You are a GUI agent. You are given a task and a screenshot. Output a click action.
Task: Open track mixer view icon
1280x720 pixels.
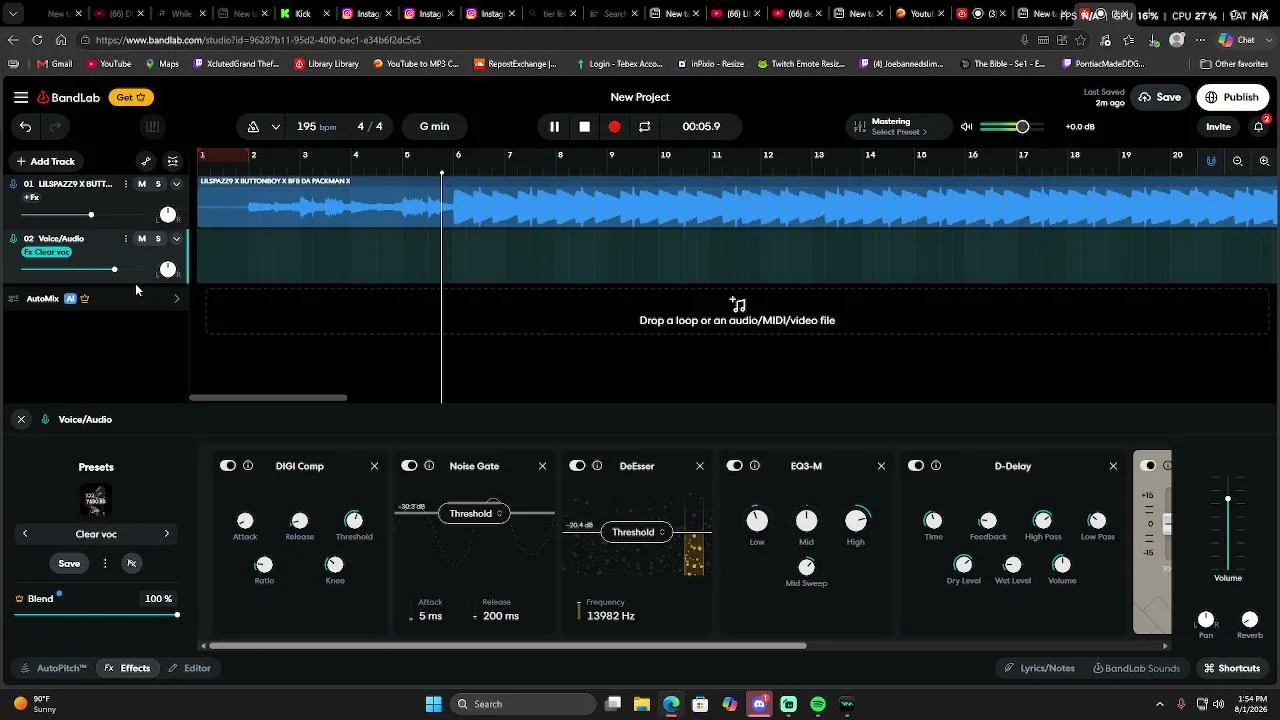173,161
